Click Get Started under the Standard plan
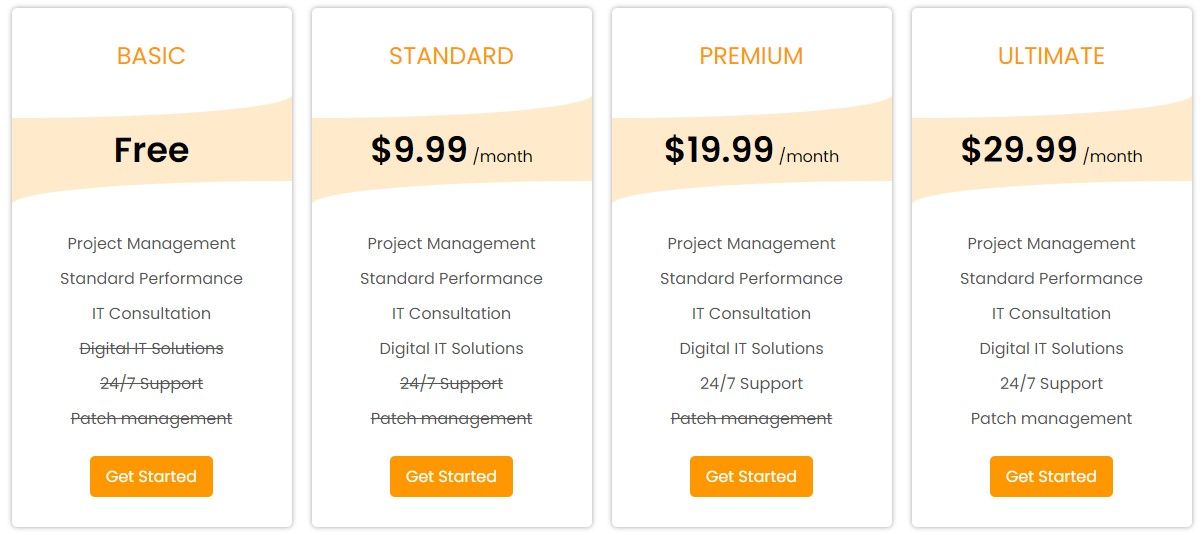Viewport: 1202px width, 535px height. point(451,476)
